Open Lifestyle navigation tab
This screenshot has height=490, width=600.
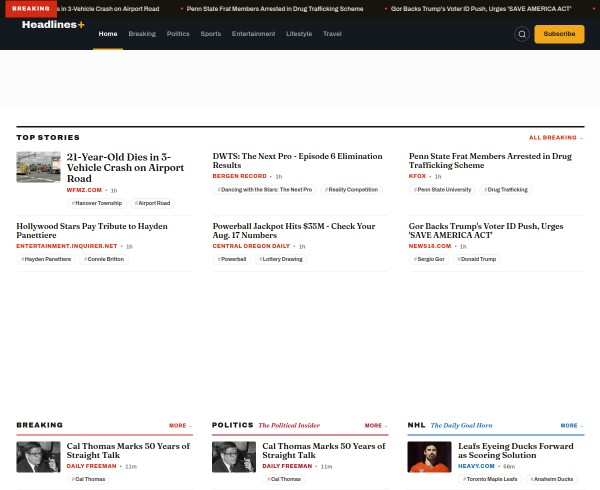point(299,34)
